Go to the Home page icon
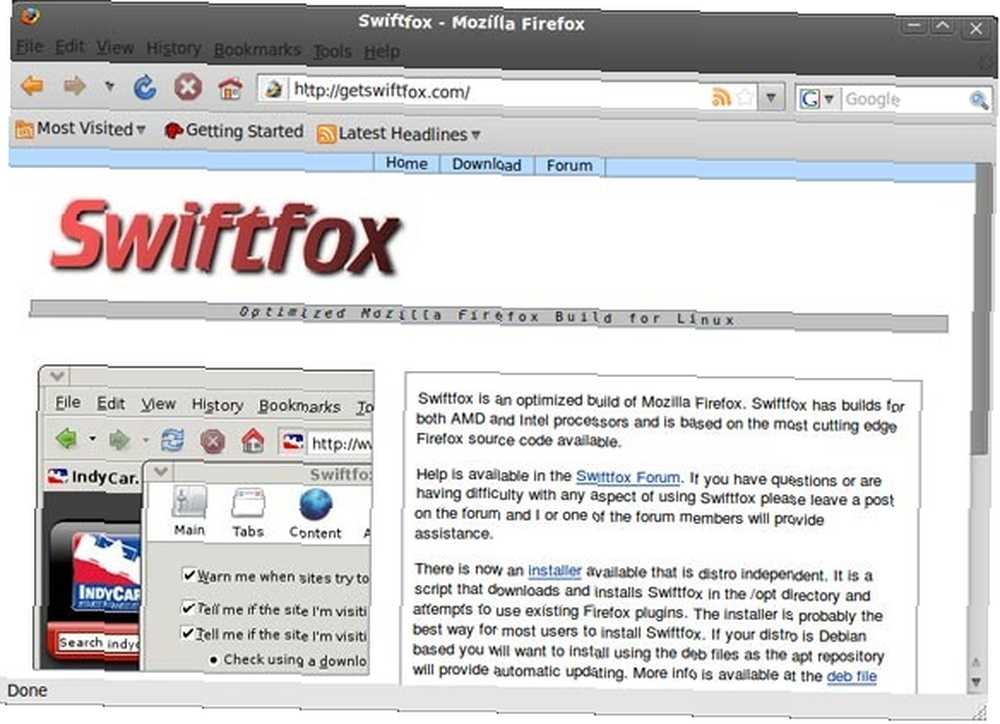The image size is (1000, 724). click(230, 89)
